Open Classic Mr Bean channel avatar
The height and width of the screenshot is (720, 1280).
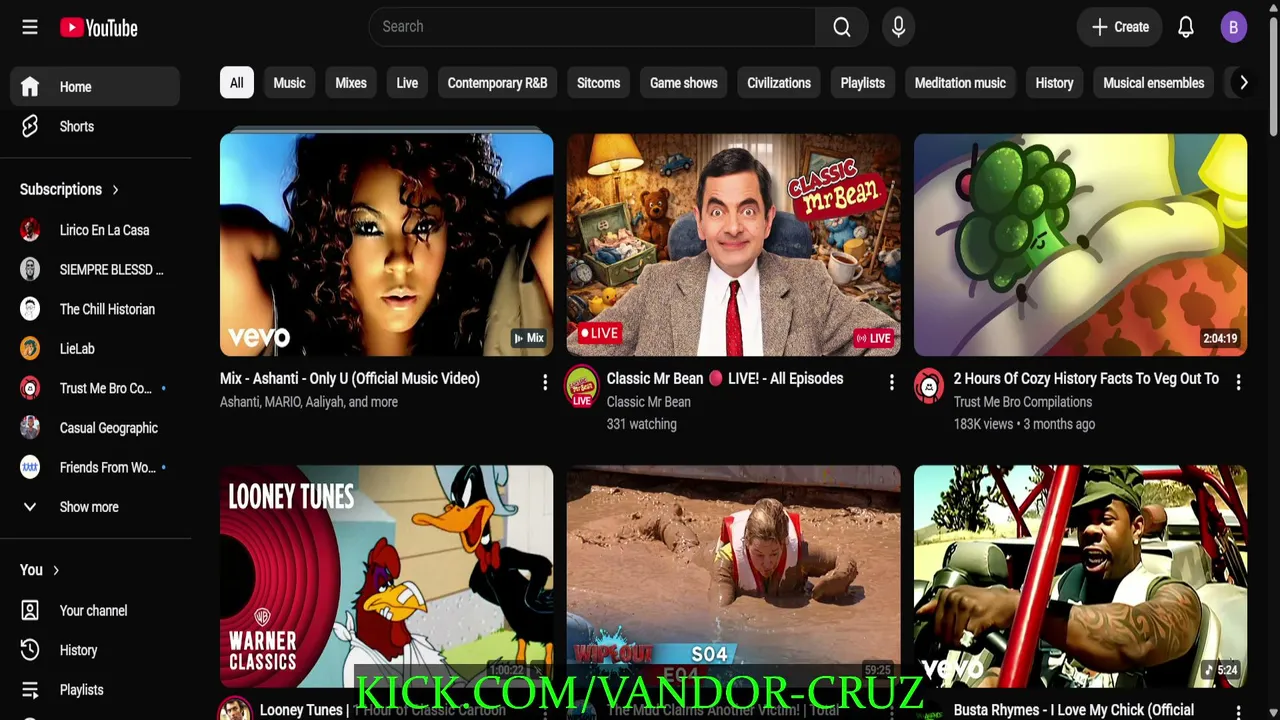pyautogui.click(x=582, y=387)
